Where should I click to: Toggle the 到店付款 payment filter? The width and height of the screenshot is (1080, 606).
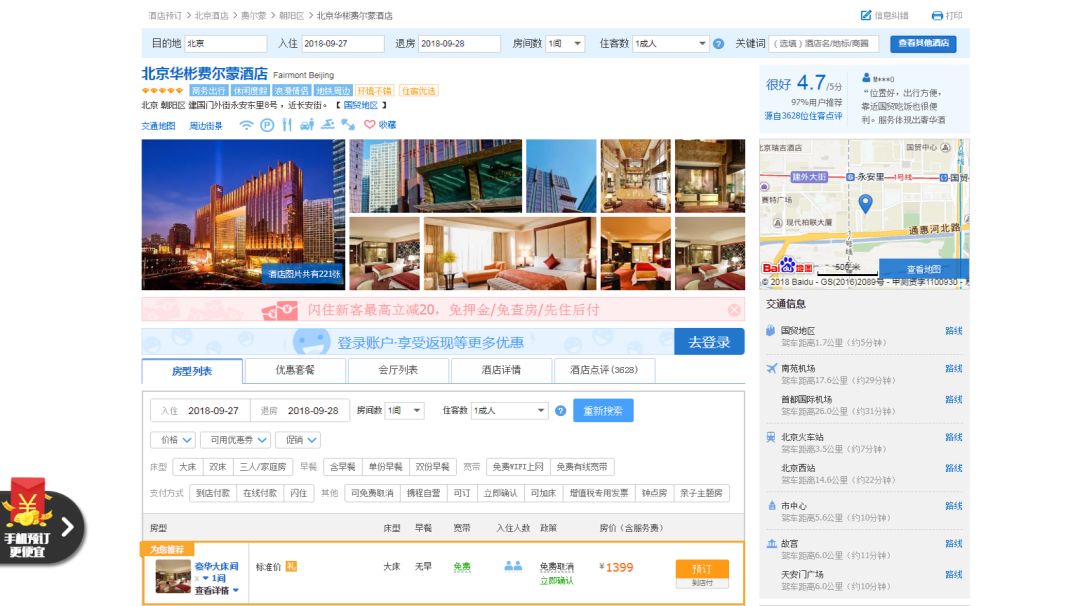pos(213,493)
